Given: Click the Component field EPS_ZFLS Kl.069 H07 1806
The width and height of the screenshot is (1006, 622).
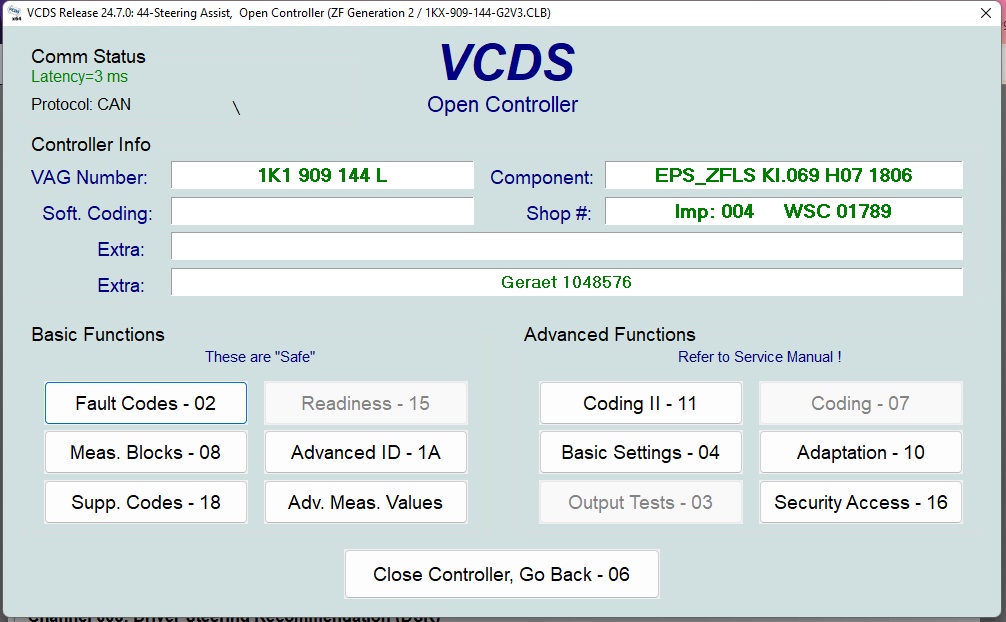Looking at the screenshot, I should (x=783, y=175).
